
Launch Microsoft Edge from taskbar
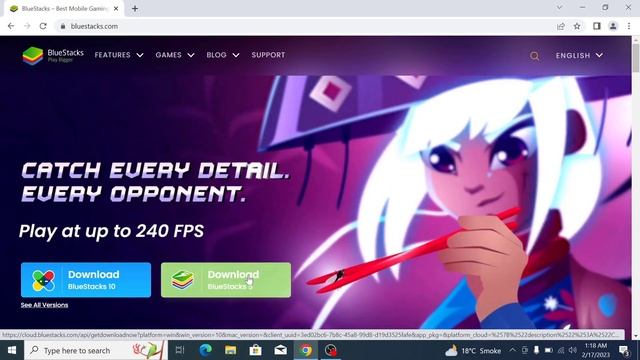click(205, 350)
